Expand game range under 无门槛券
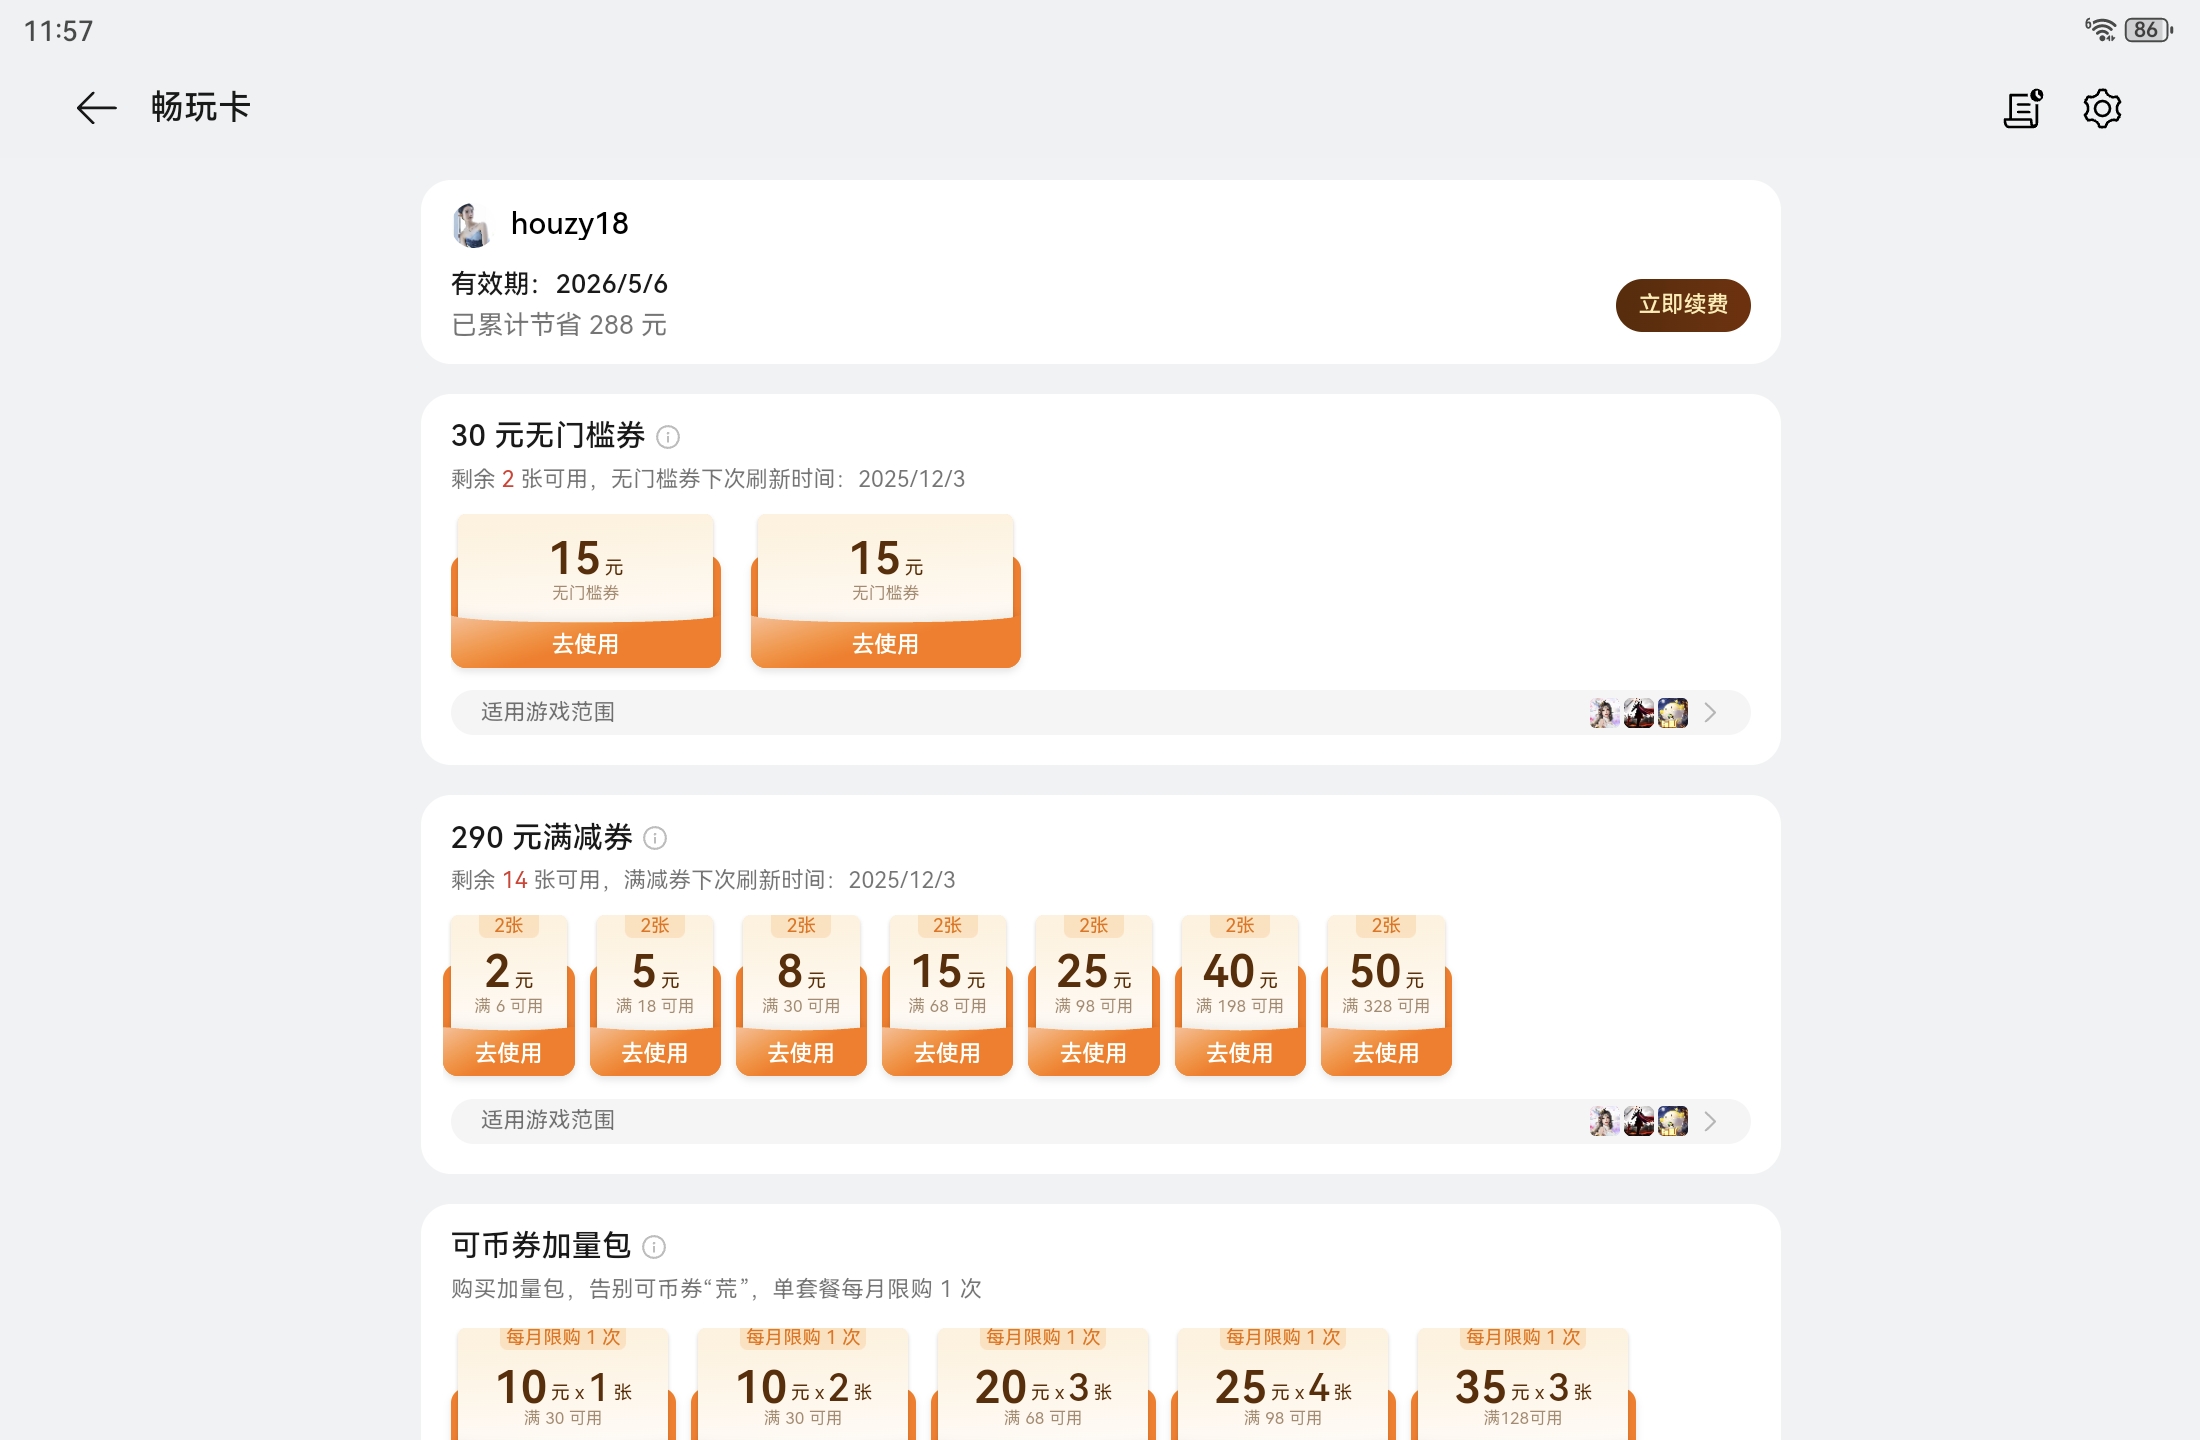The height and width of the screenshot is (1440, 2200). point(1100,713)
